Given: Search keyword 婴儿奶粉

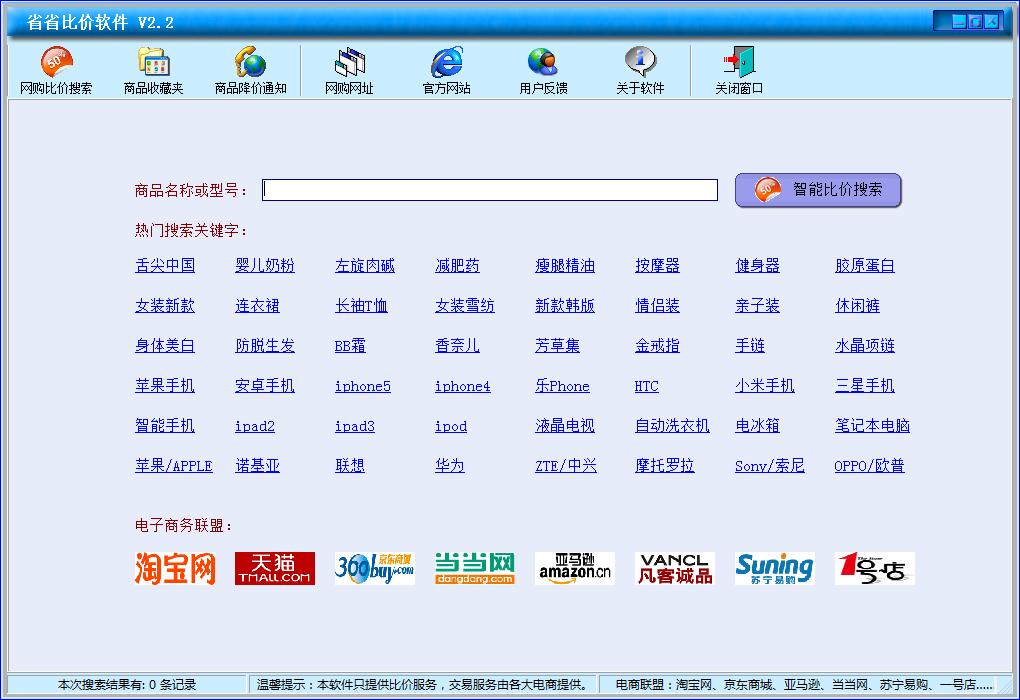Looking at the screenshot, I should pos(265,265).
